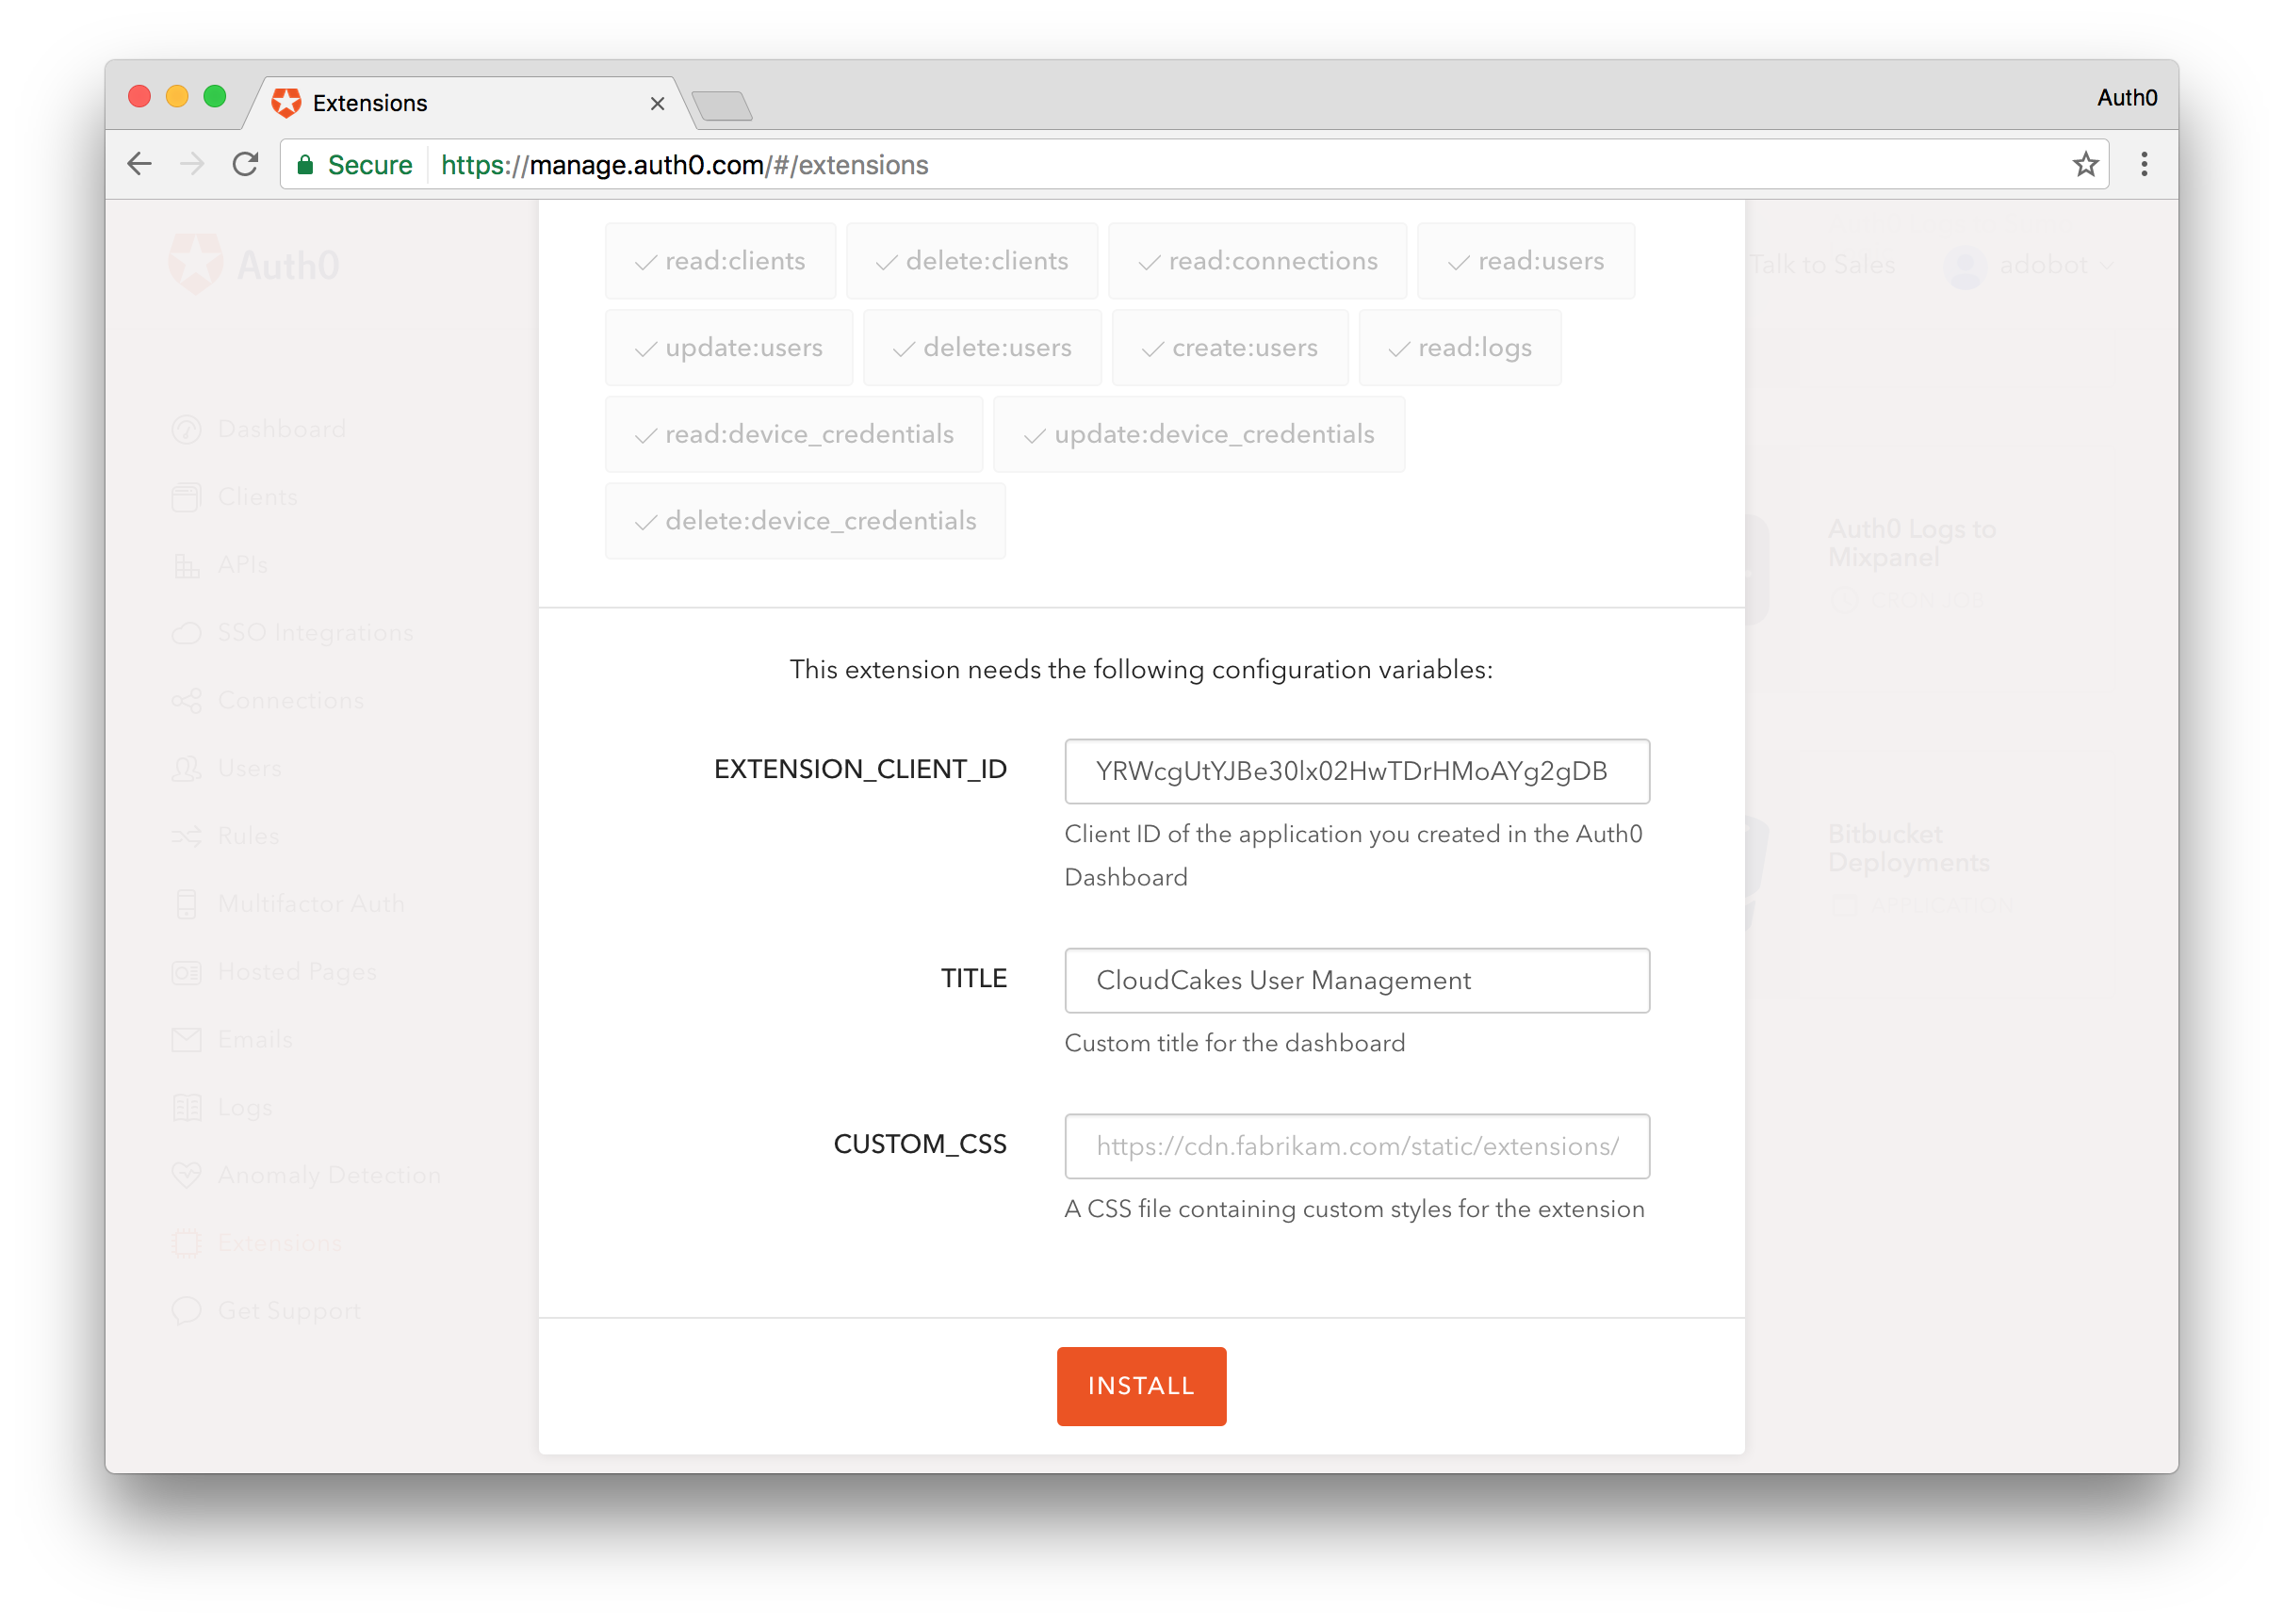Click the Auth0 favicon on Extensions tab
Image resolution: width=2284 pixels, height=1624 pixels.
tap(287, 103)
